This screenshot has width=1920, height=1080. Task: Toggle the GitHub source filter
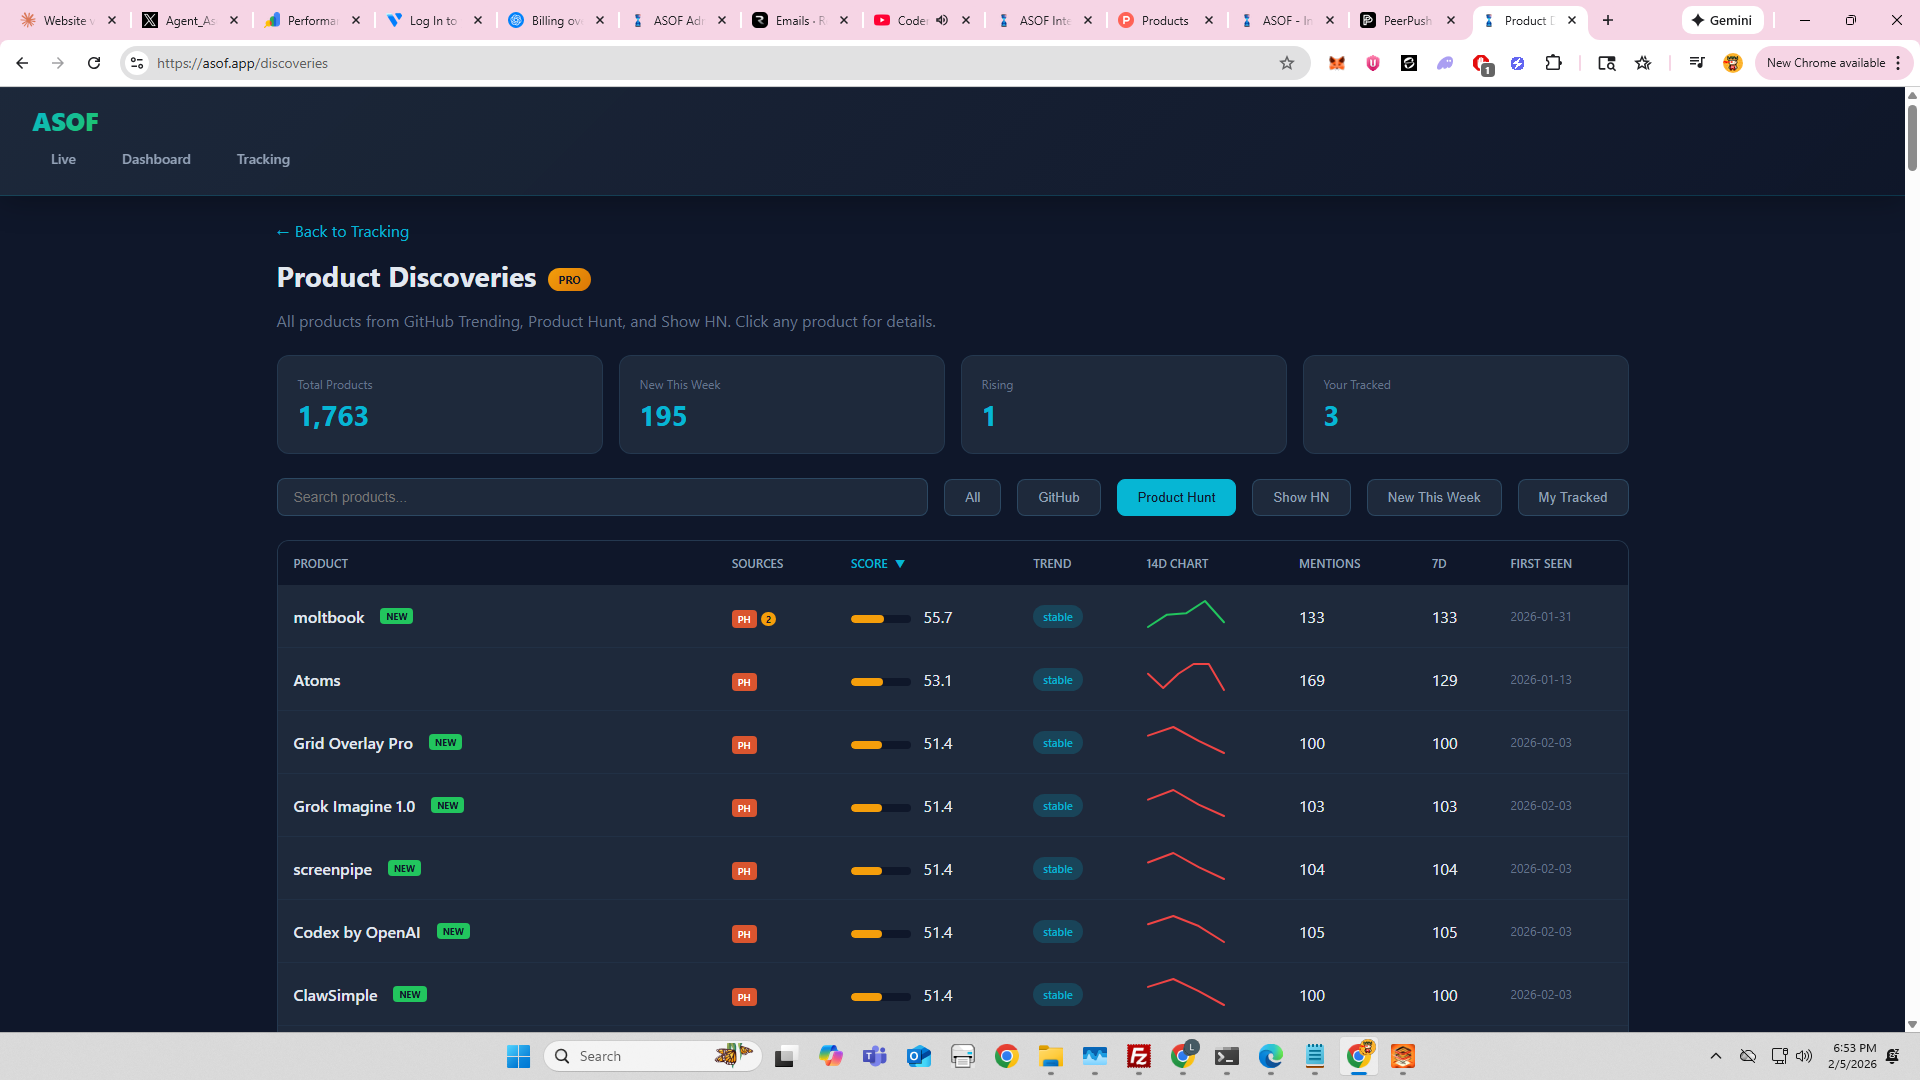(1058, 497)
